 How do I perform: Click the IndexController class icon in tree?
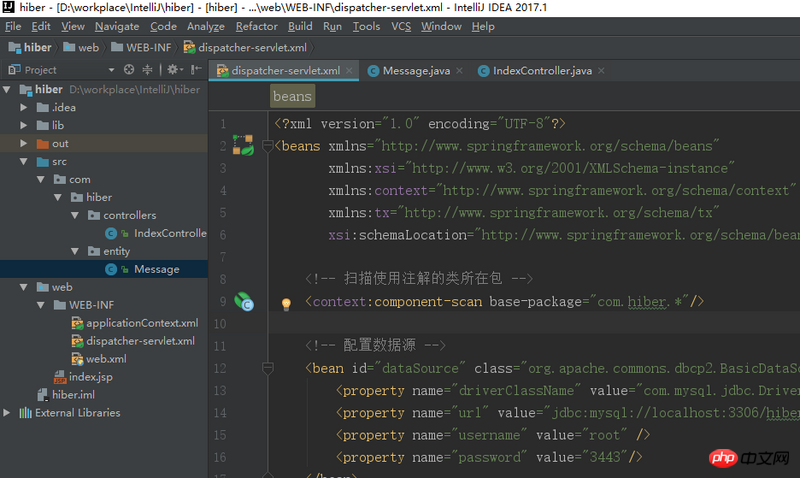pyautogui.click(x=111, y=234)
